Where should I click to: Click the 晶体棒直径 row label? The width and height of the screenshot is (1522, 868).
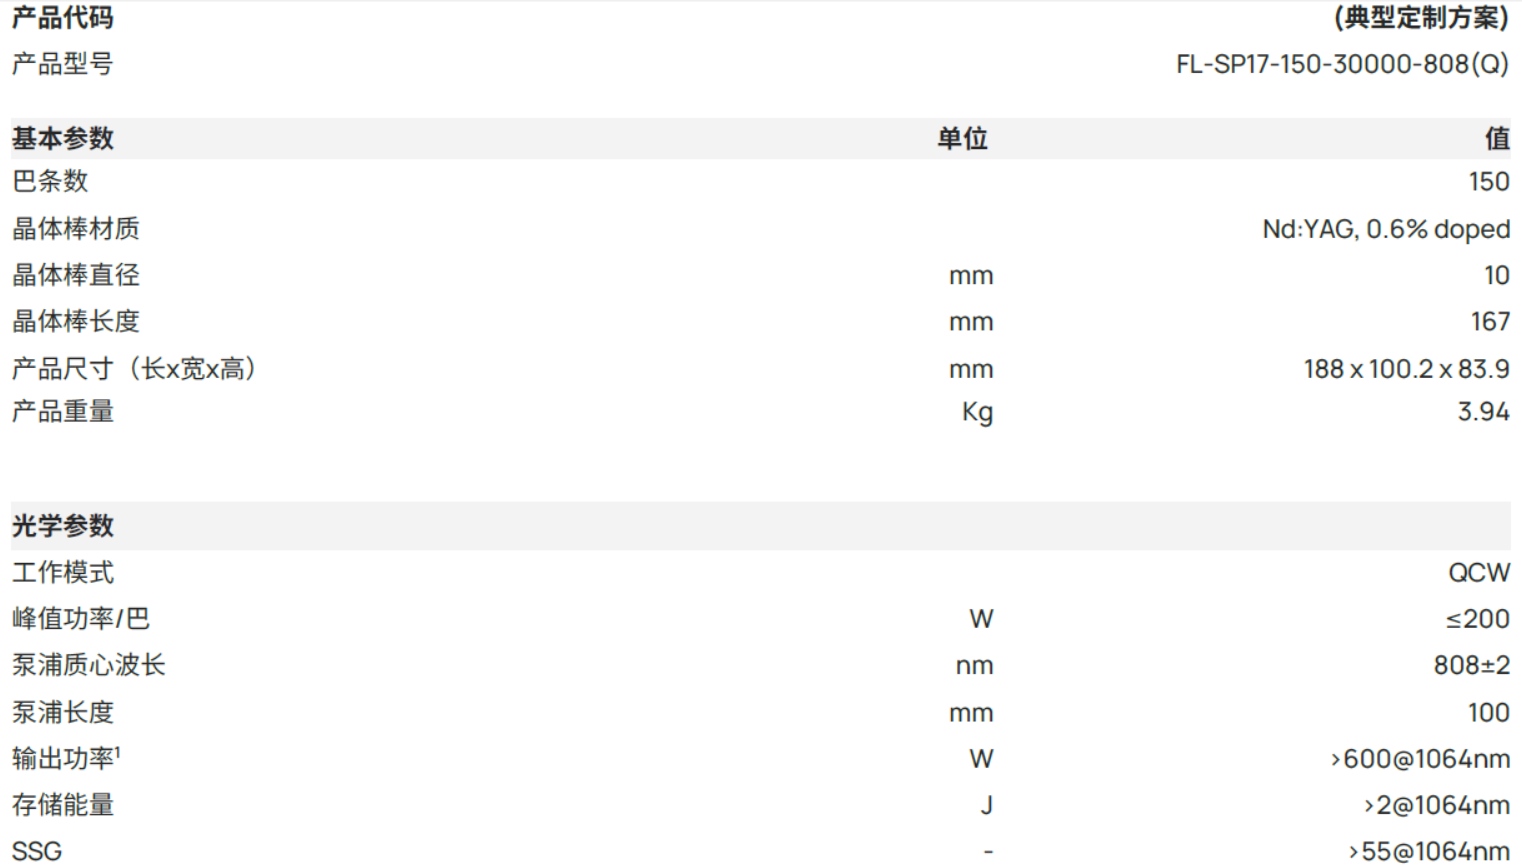[76, 275]
